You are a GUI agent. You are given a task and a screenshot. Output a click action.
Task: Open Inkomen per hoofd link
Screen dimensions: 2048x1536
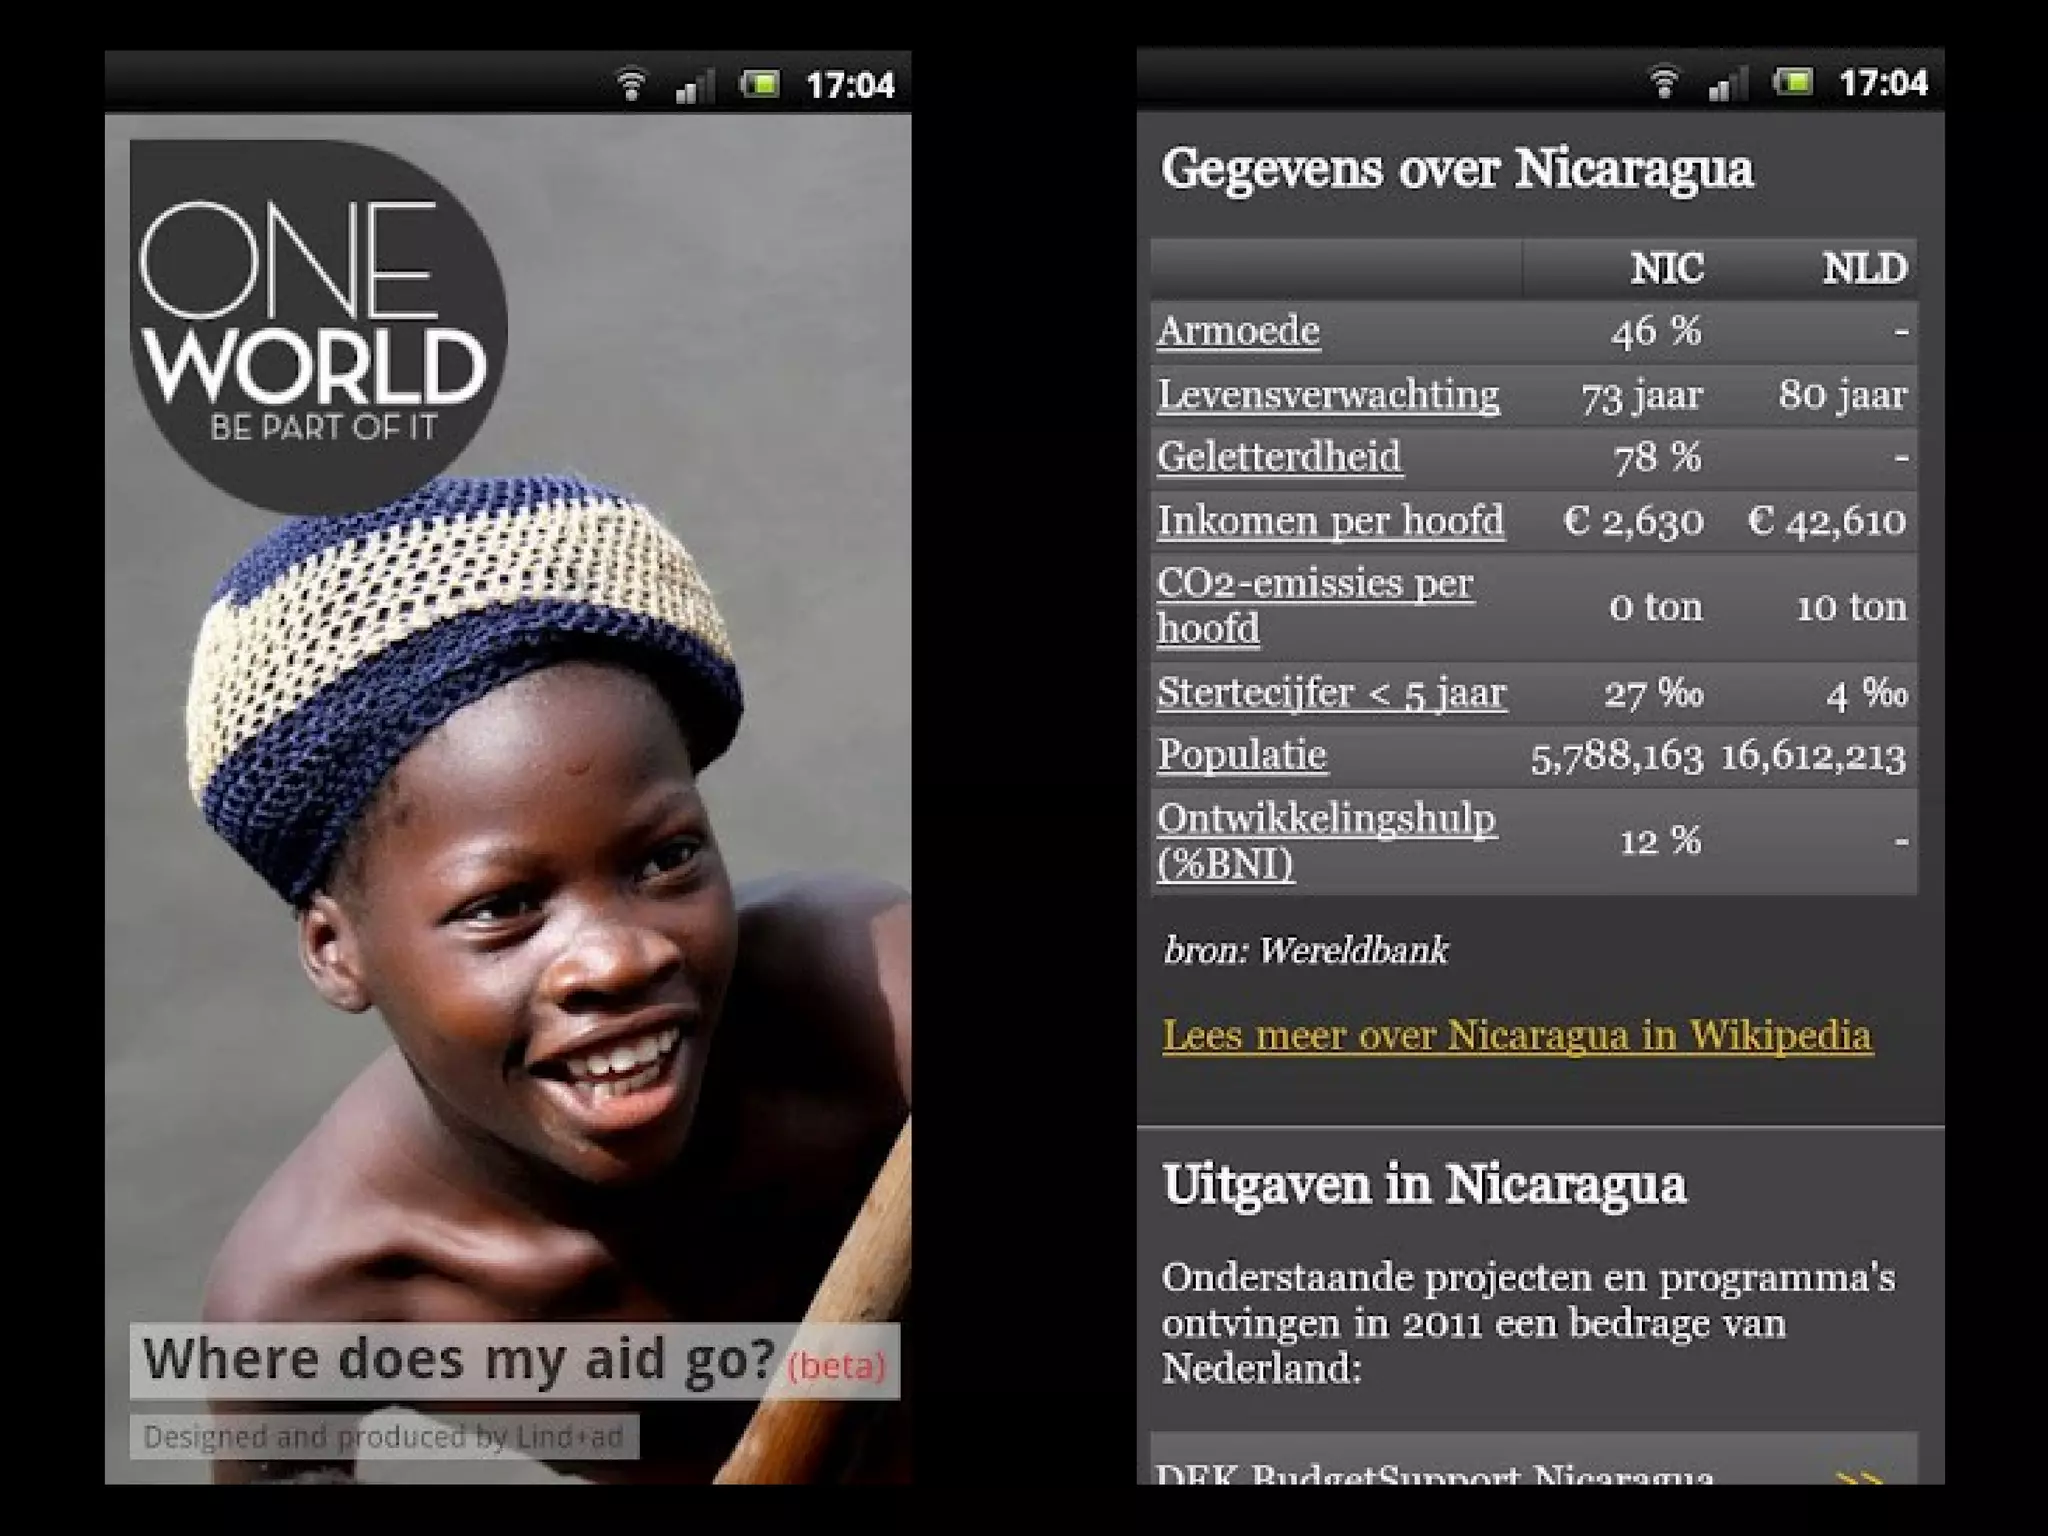[1330, 521]
